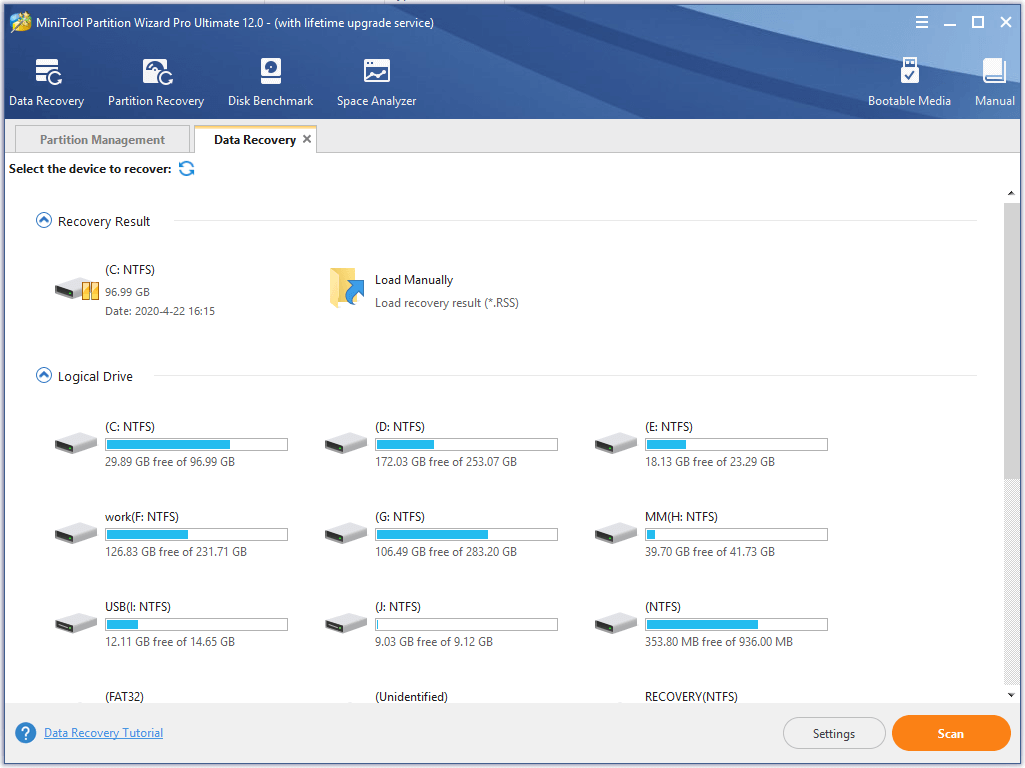Select the E: NTFS drive icon
This screenshot has width=1025, height=768.
(616, 443)
